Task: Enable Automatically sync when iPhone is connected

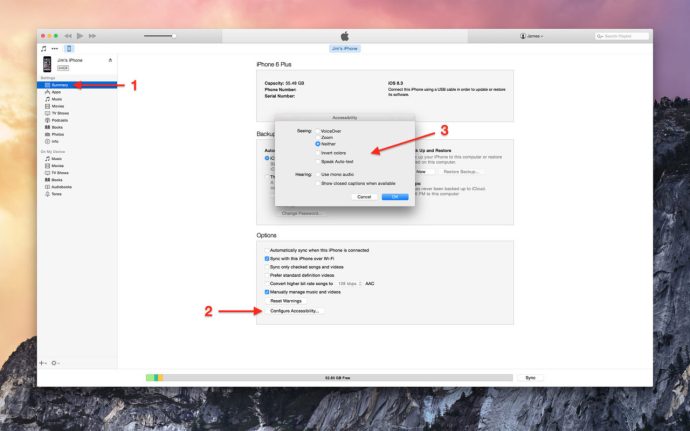Action: [267, 250]
